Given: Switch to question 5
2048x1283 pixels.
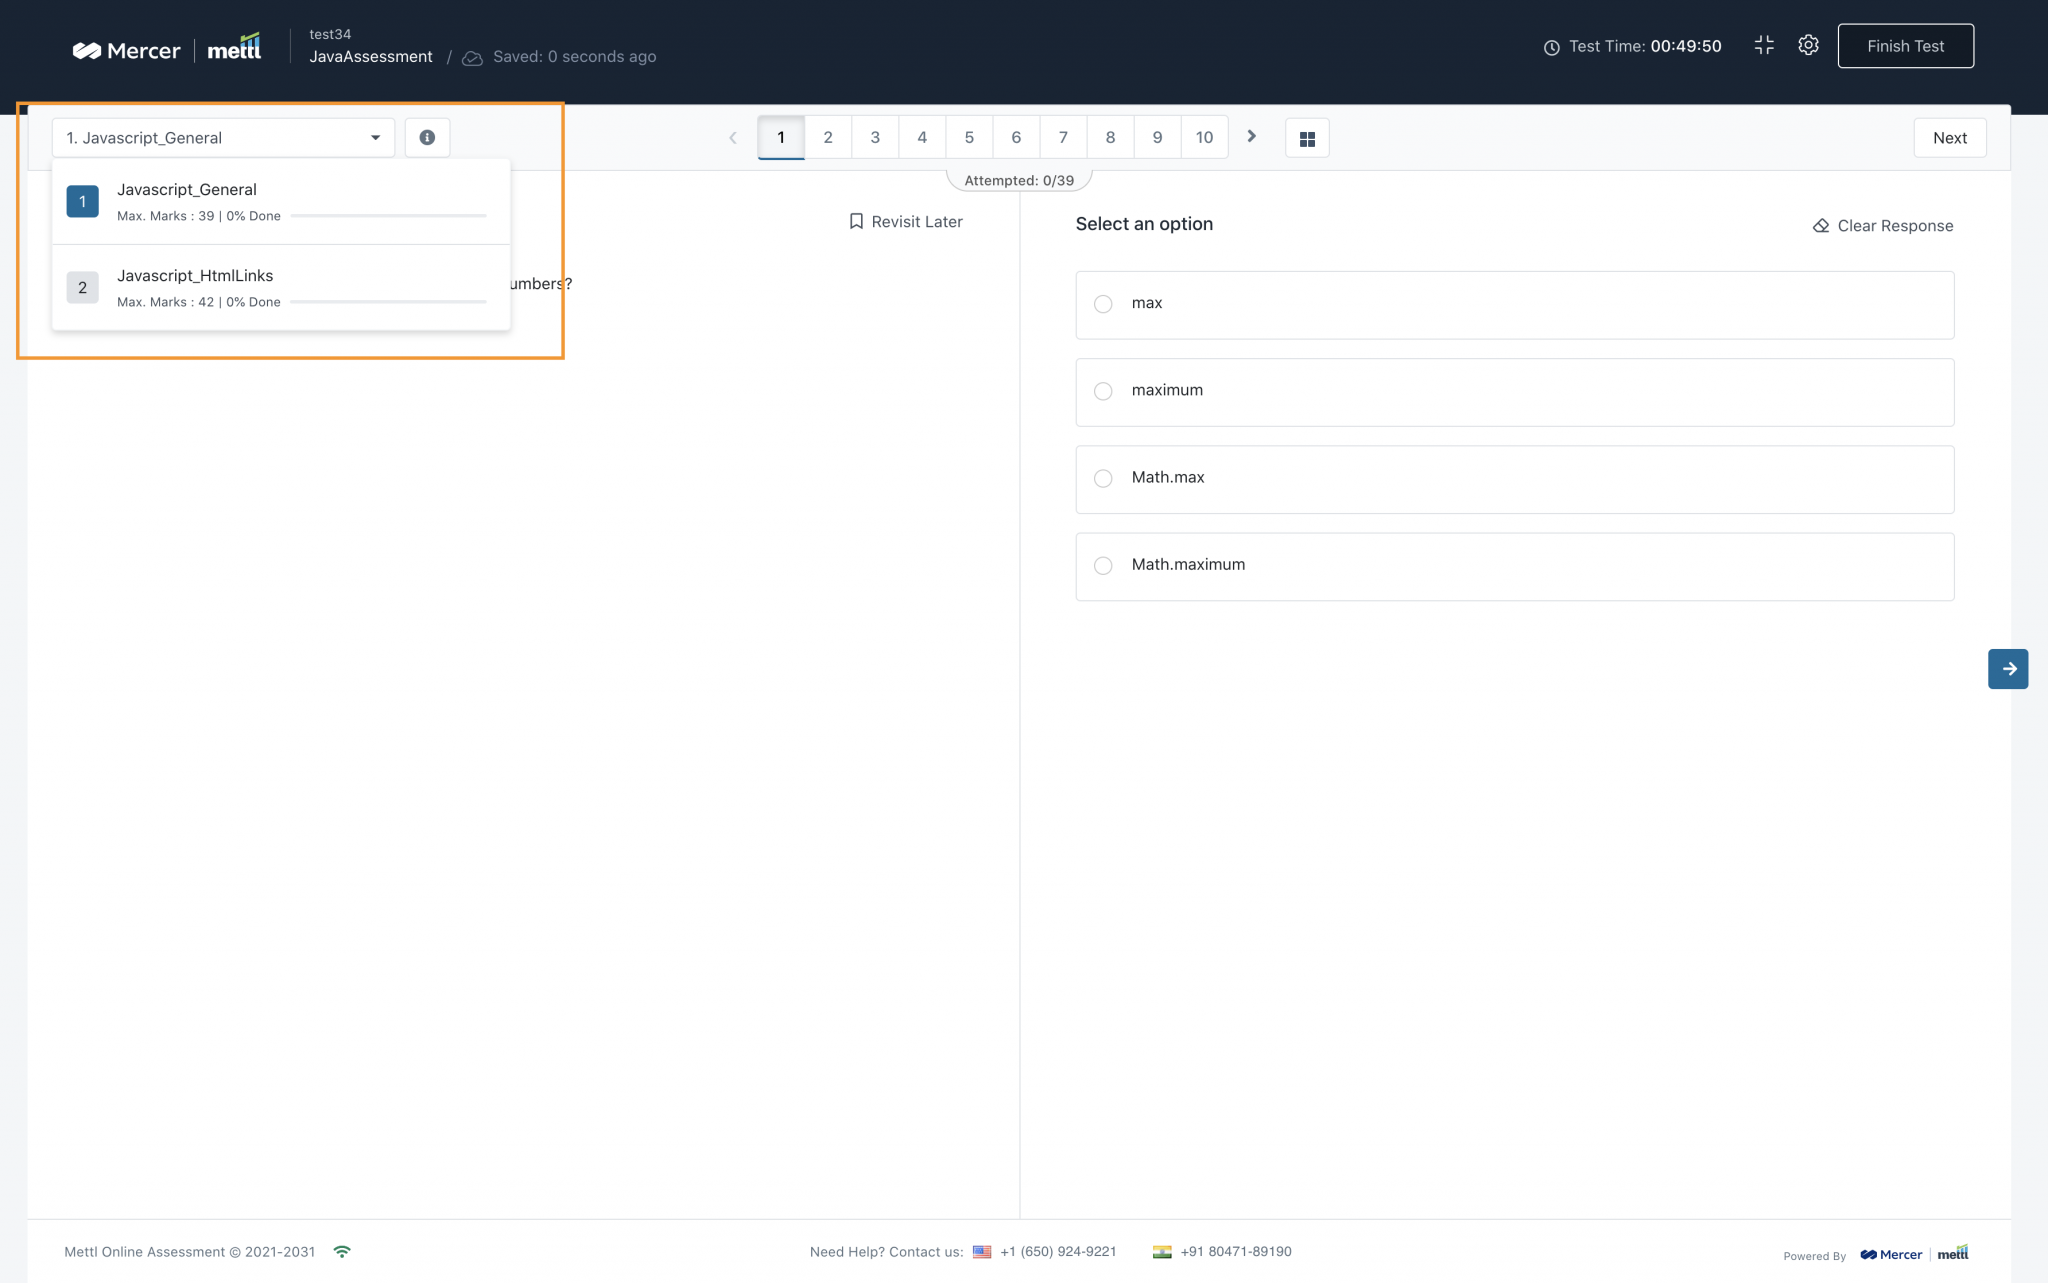Looking at the screenshot, I should tap(968, 137).
